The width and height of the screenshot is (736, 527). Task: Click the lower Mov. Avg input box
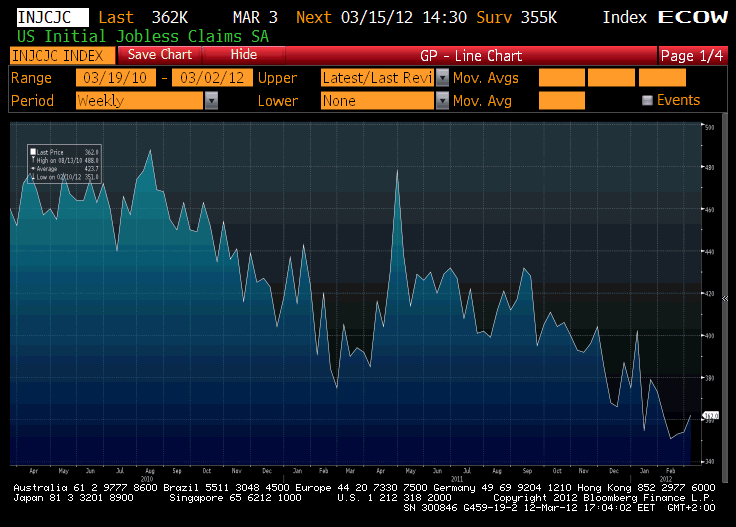(562, 100)
